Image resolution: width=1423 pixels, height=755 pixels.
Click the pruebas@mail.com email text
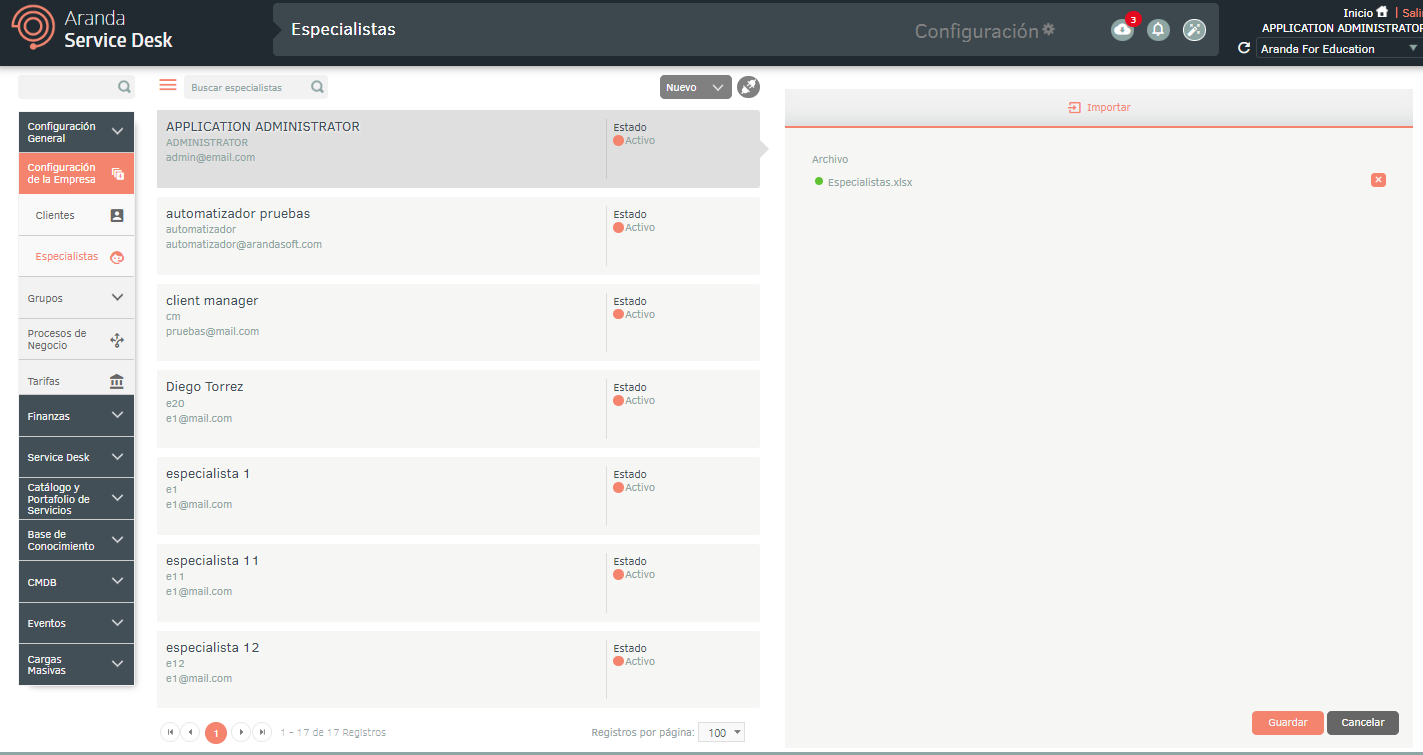(212, 331)
